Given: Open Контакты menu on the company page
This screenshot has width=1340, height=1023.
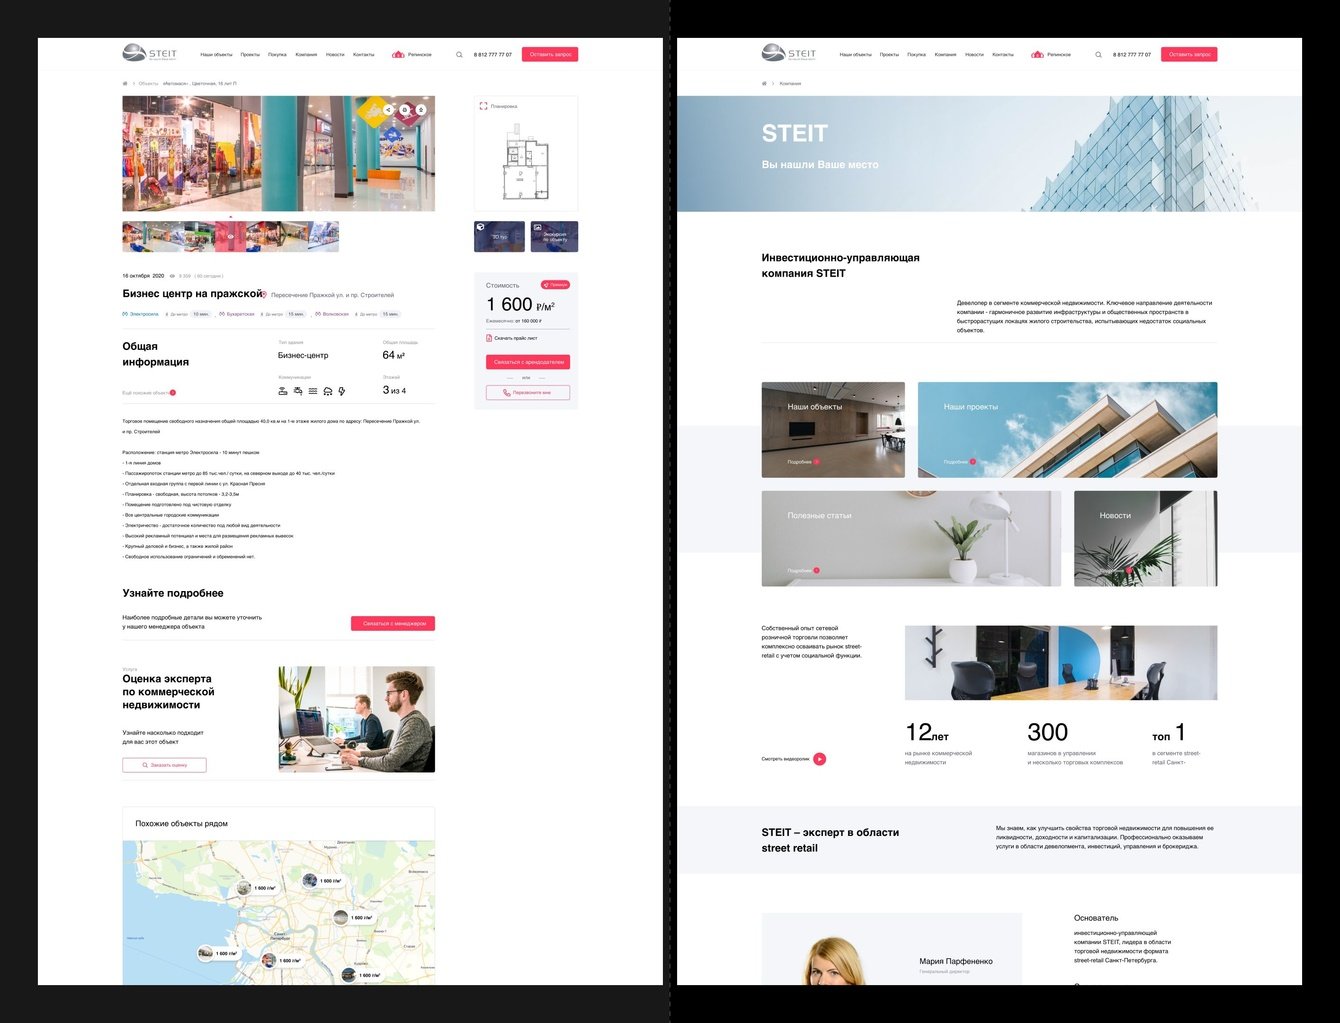Looking at the screenshot, I should [1003, 55].
